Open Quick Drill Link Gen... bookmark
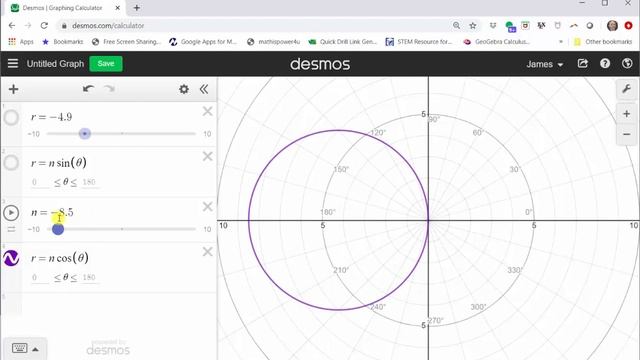640x360 pixels. pyautogui.click(x=343, y=42)
